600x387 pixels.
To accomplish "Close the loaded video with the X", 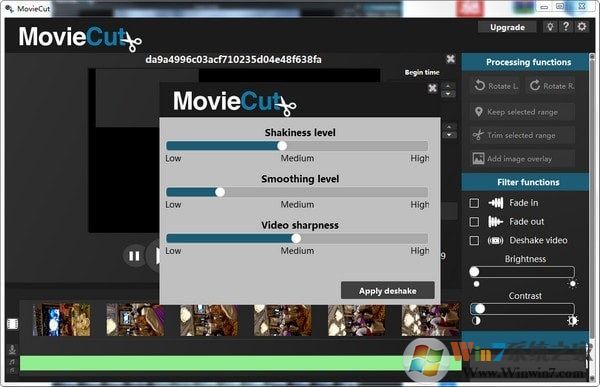I will point(451,59).
